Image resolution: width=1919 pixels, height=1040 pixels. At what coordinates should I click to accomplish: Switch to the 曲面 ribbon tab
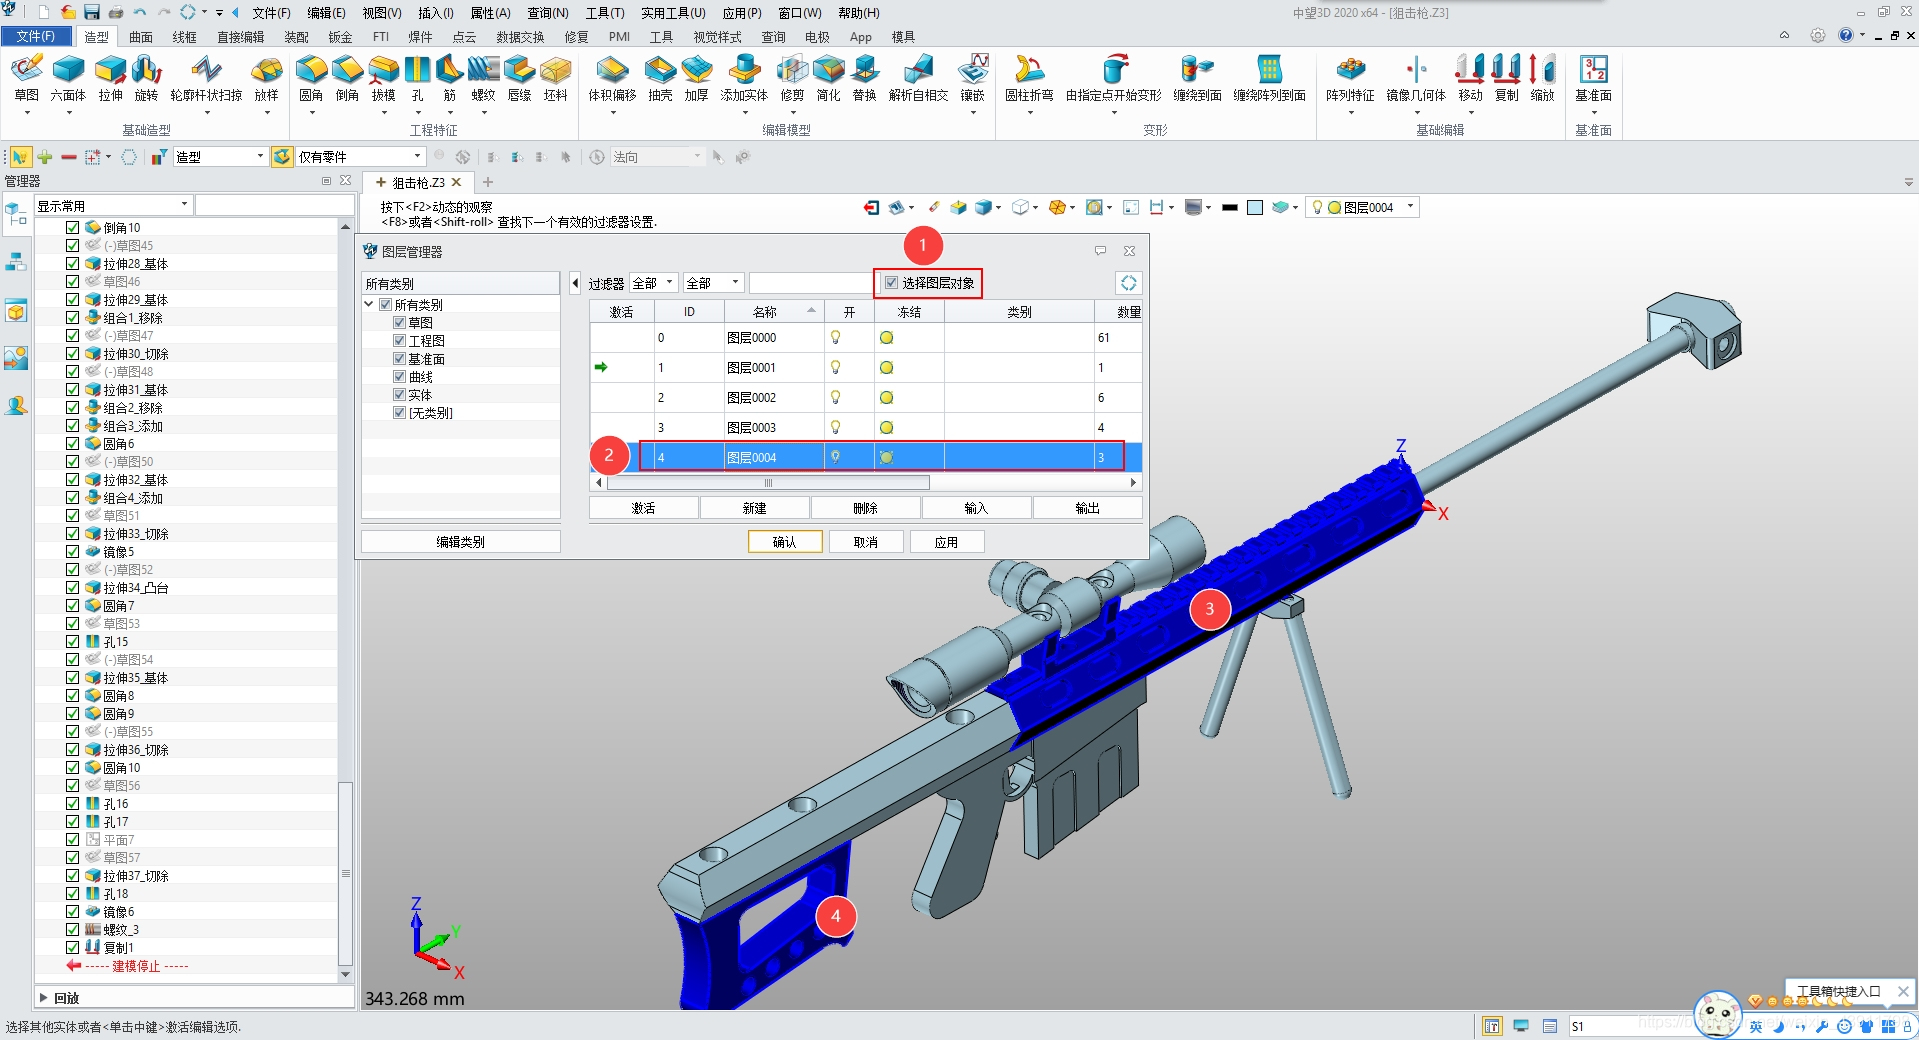[x=141, y=37]
